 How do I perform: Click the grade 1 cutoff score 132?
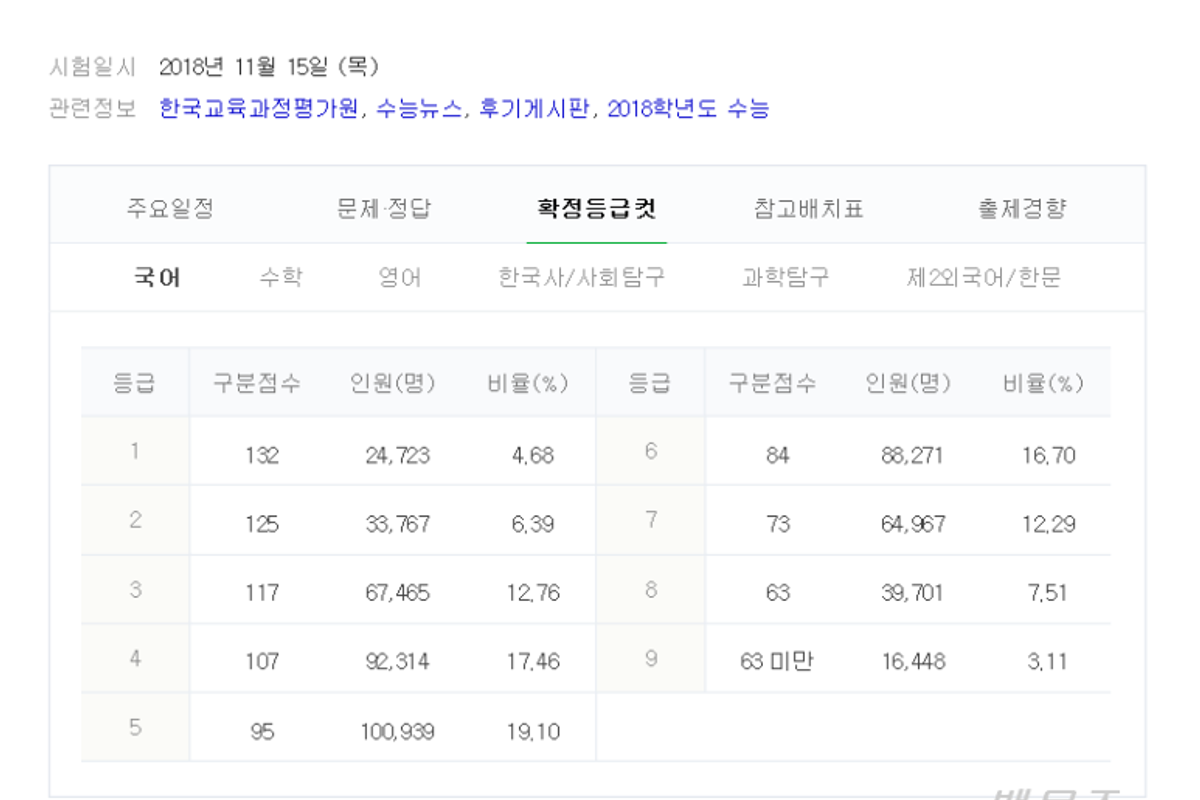pyautogui.click(x=262, y=456)
